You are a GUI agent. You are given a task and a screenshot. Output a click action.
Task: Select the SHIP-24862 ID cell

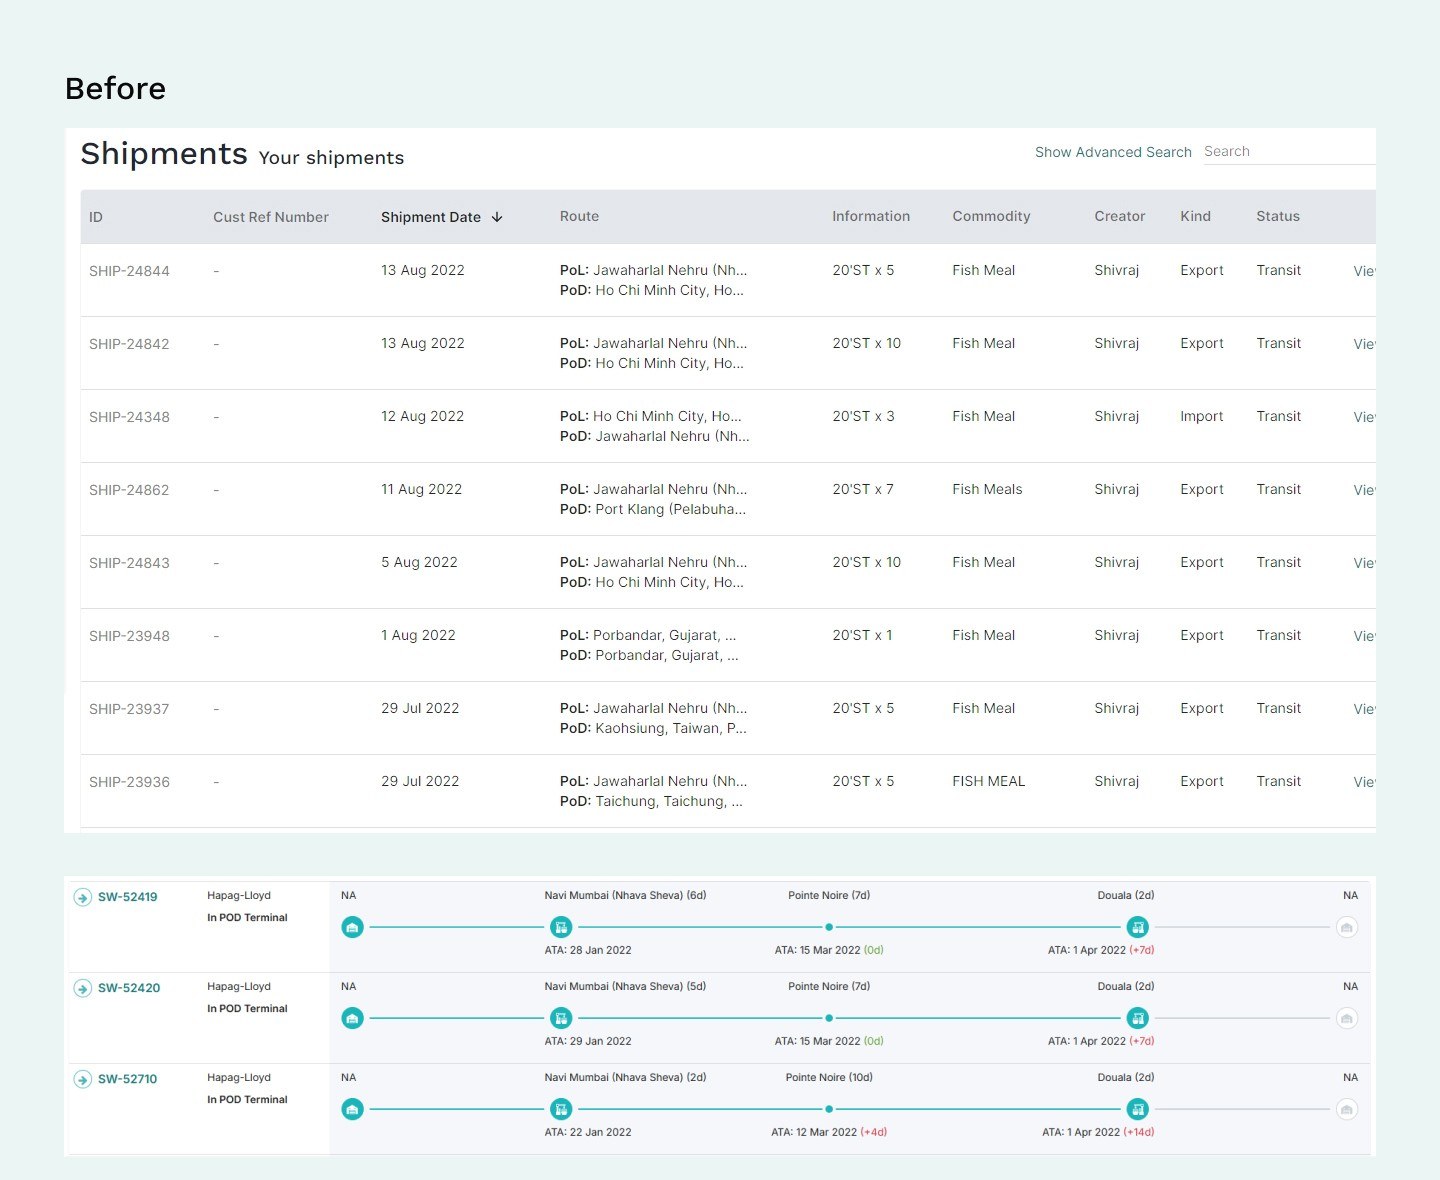(x=129, y=490)
